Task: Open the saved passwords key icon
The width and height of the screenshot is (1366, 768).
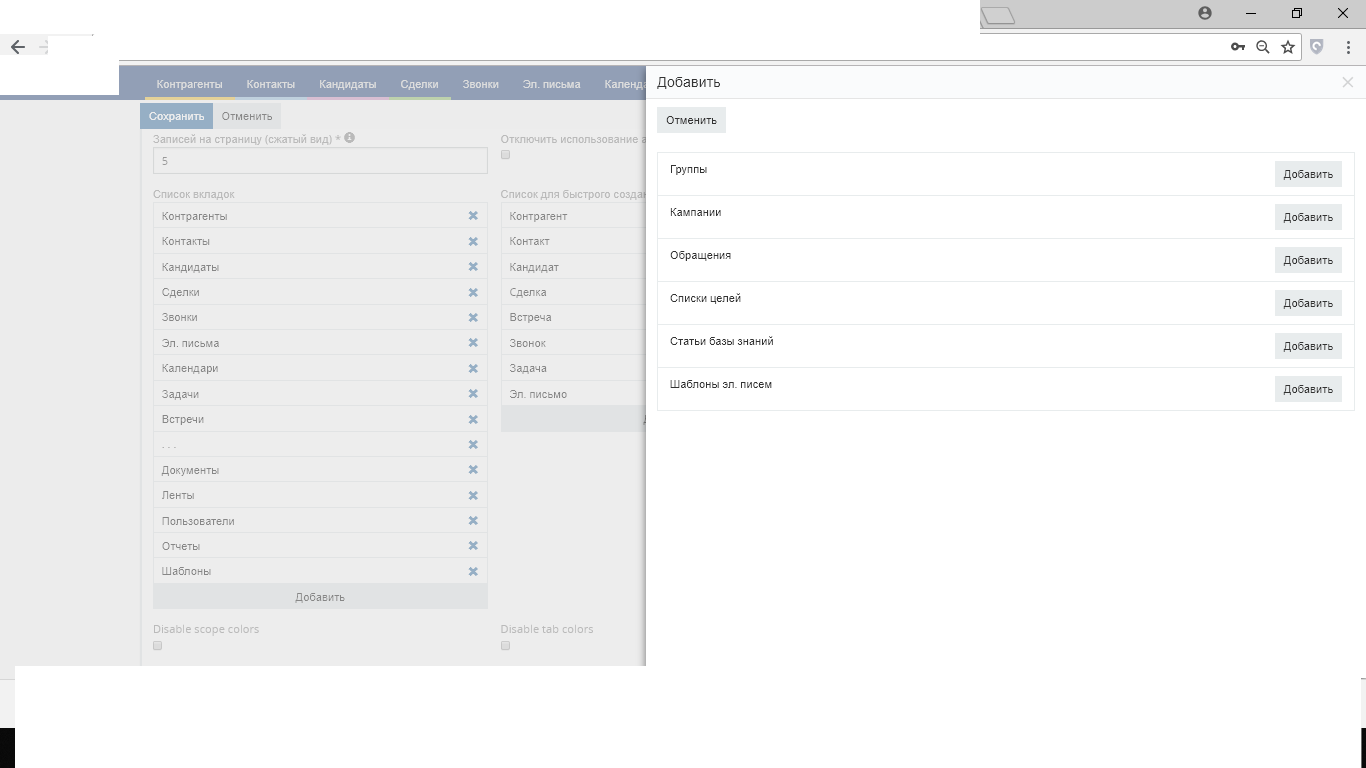Action: [x=1237, y=47]
